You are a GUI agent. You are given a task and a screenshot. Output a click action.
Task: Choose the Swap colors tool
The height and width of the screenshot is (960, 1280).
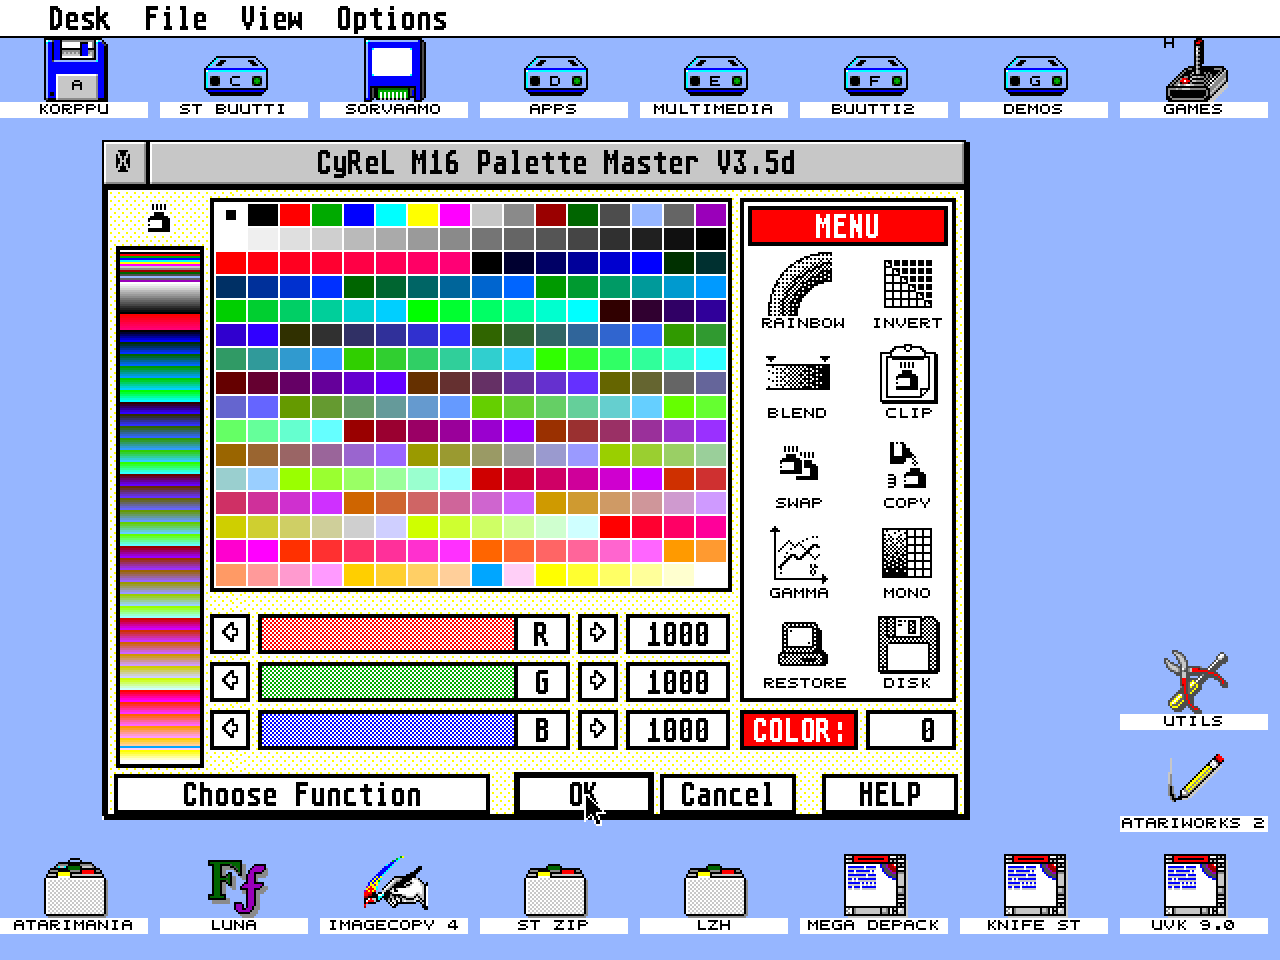coord(797,466)
